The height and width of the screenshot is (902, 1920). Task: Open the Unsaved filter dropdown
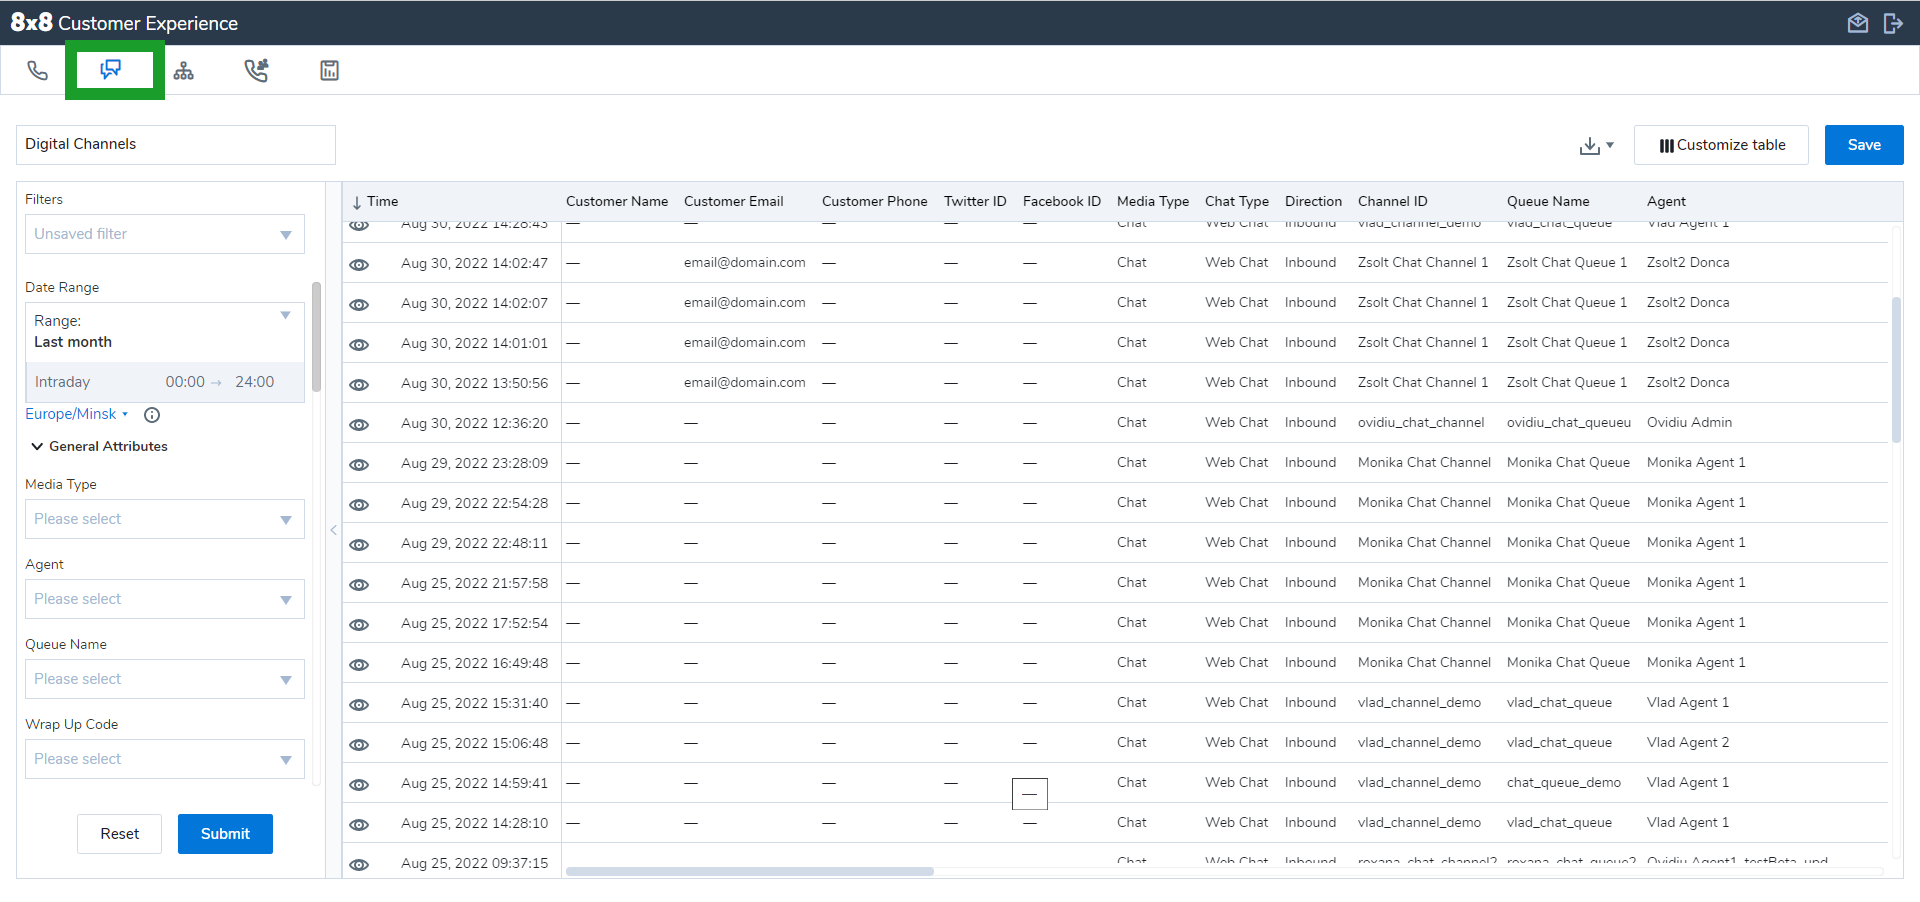[164, 233]
